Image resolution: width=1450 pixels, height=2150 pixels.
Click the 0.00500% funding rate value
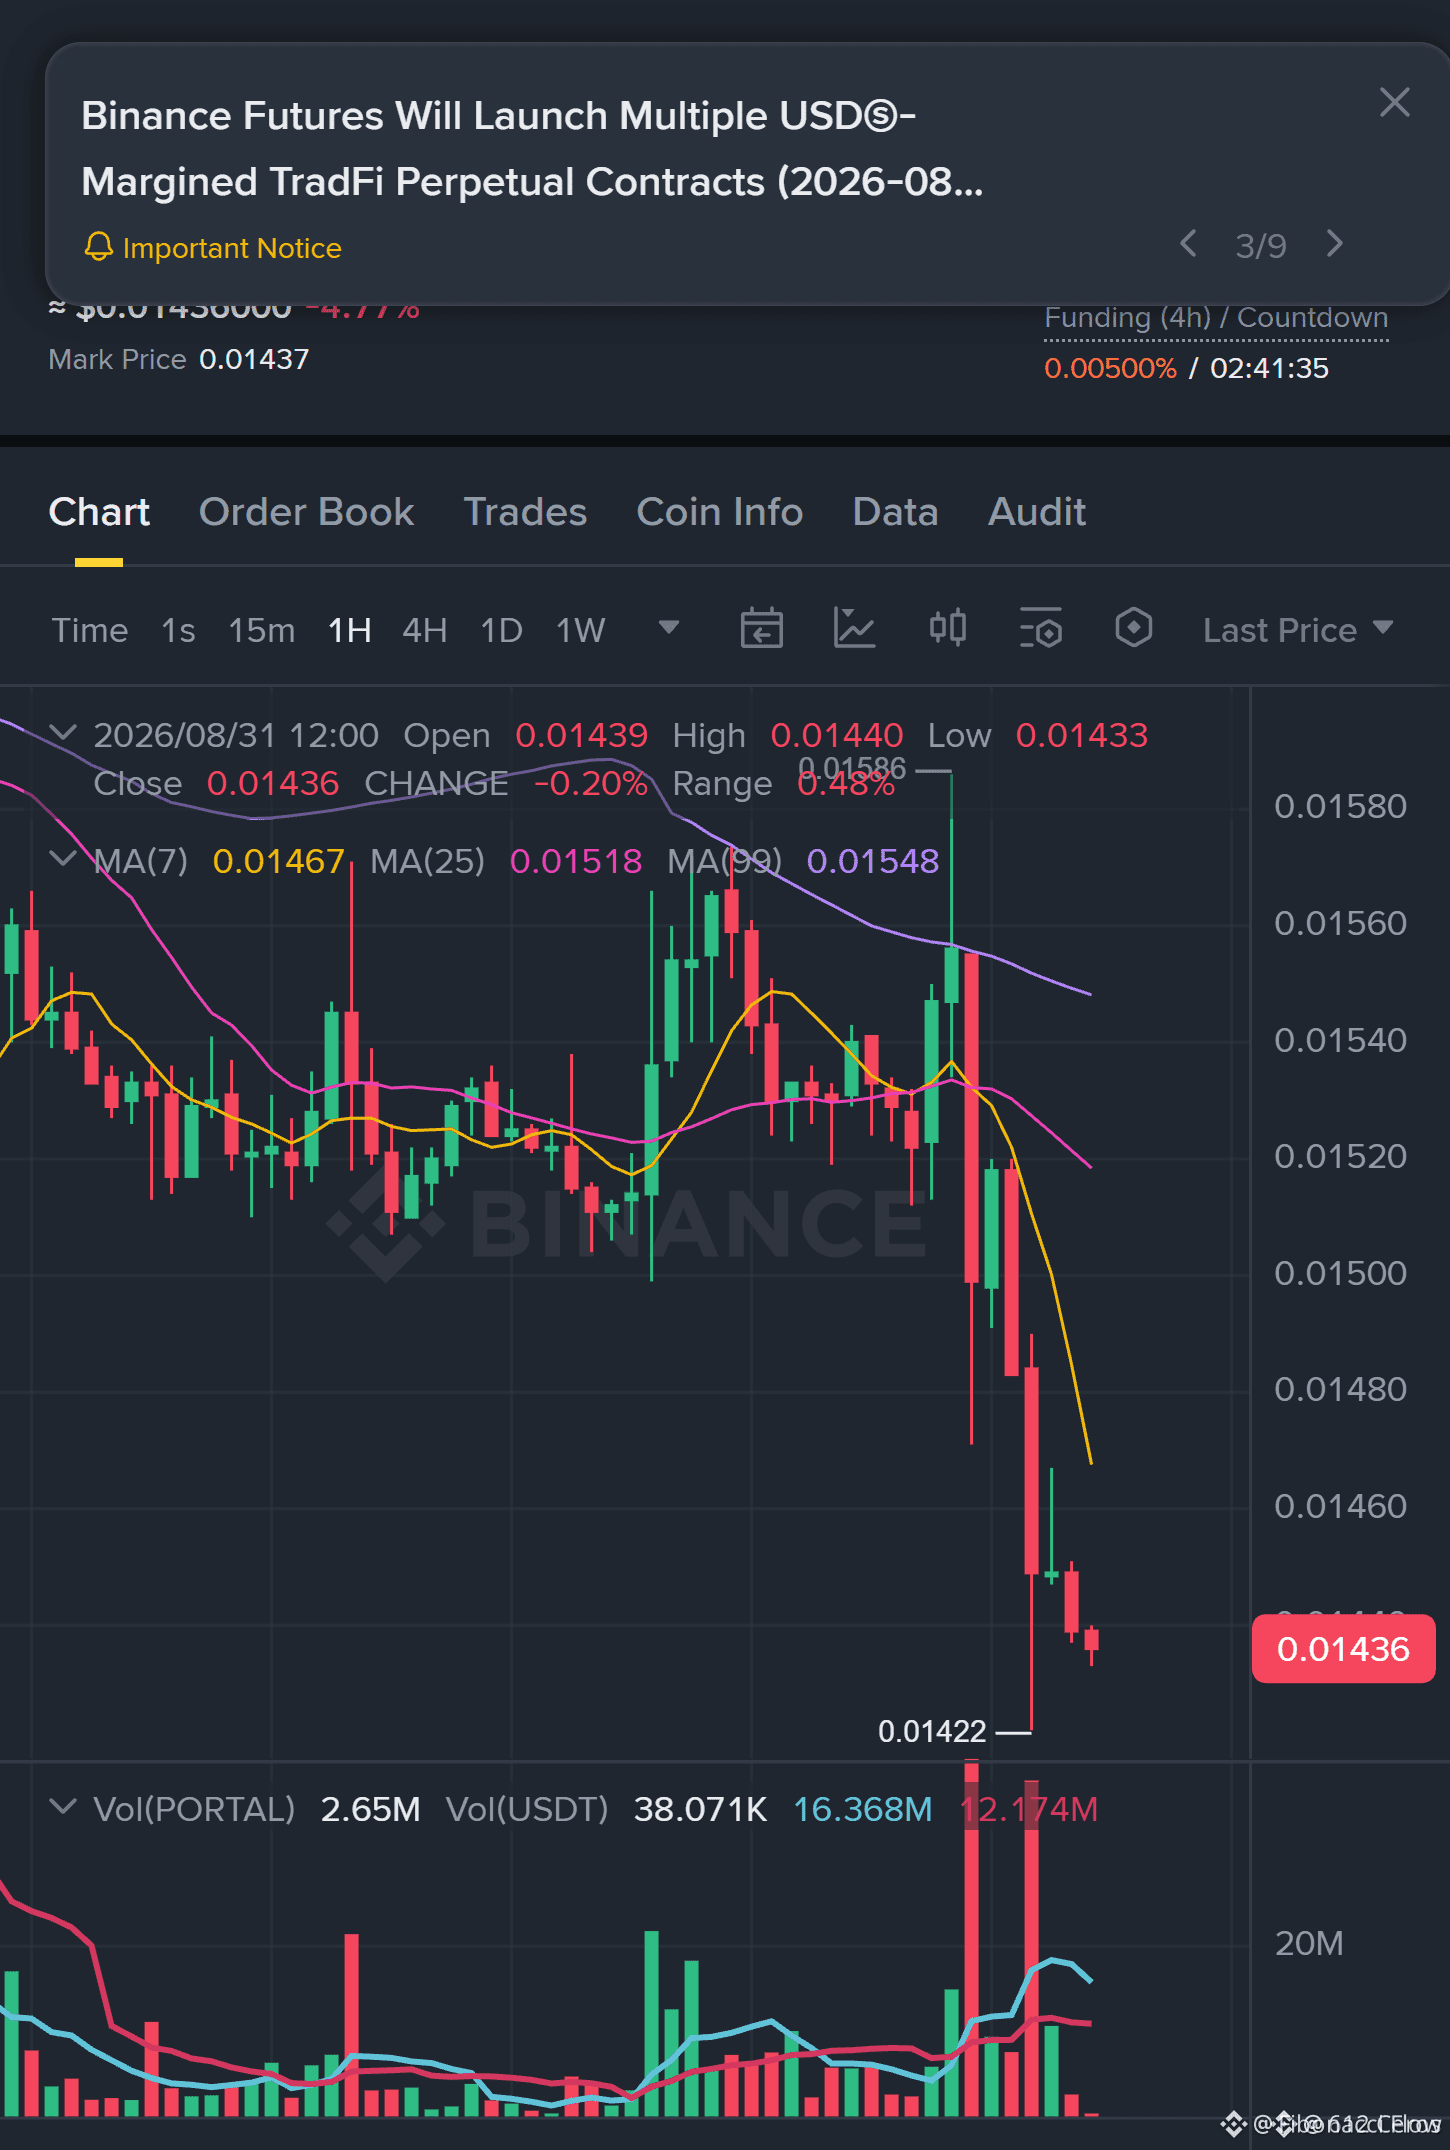pos(1110,368)
